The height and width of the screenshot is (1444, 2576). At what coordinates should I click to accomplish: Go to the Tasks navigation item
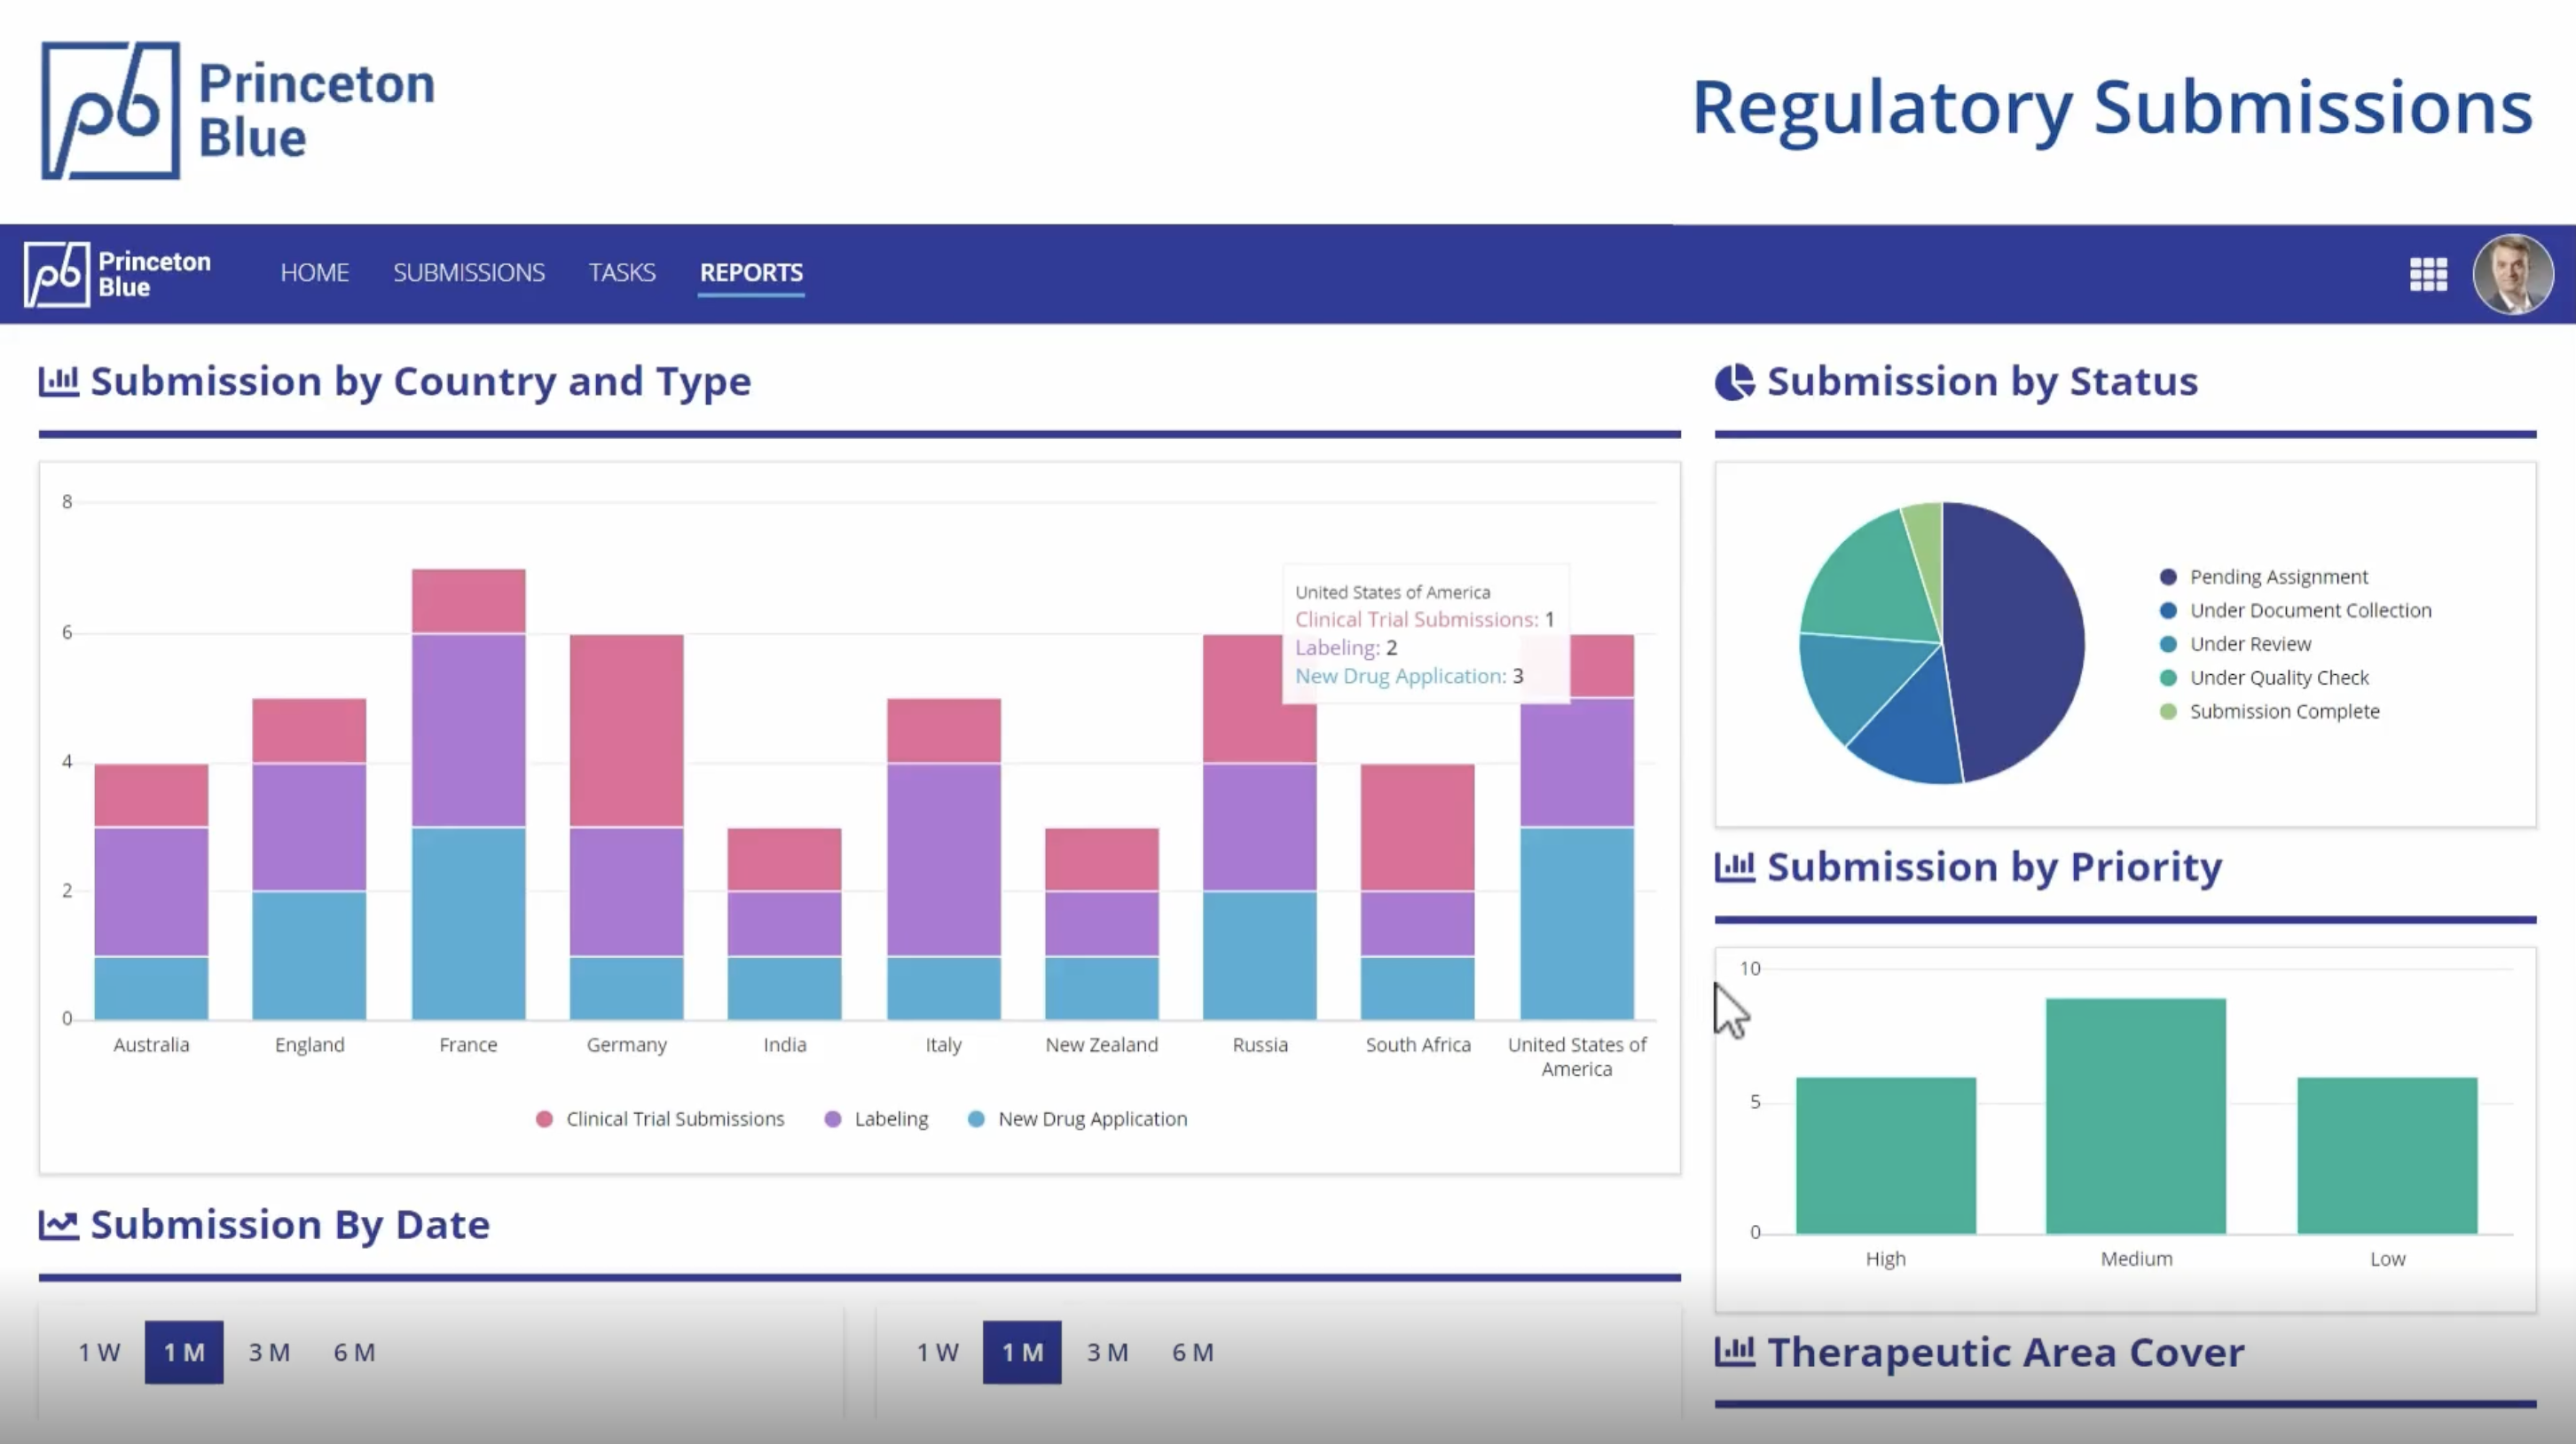(621, 273)
